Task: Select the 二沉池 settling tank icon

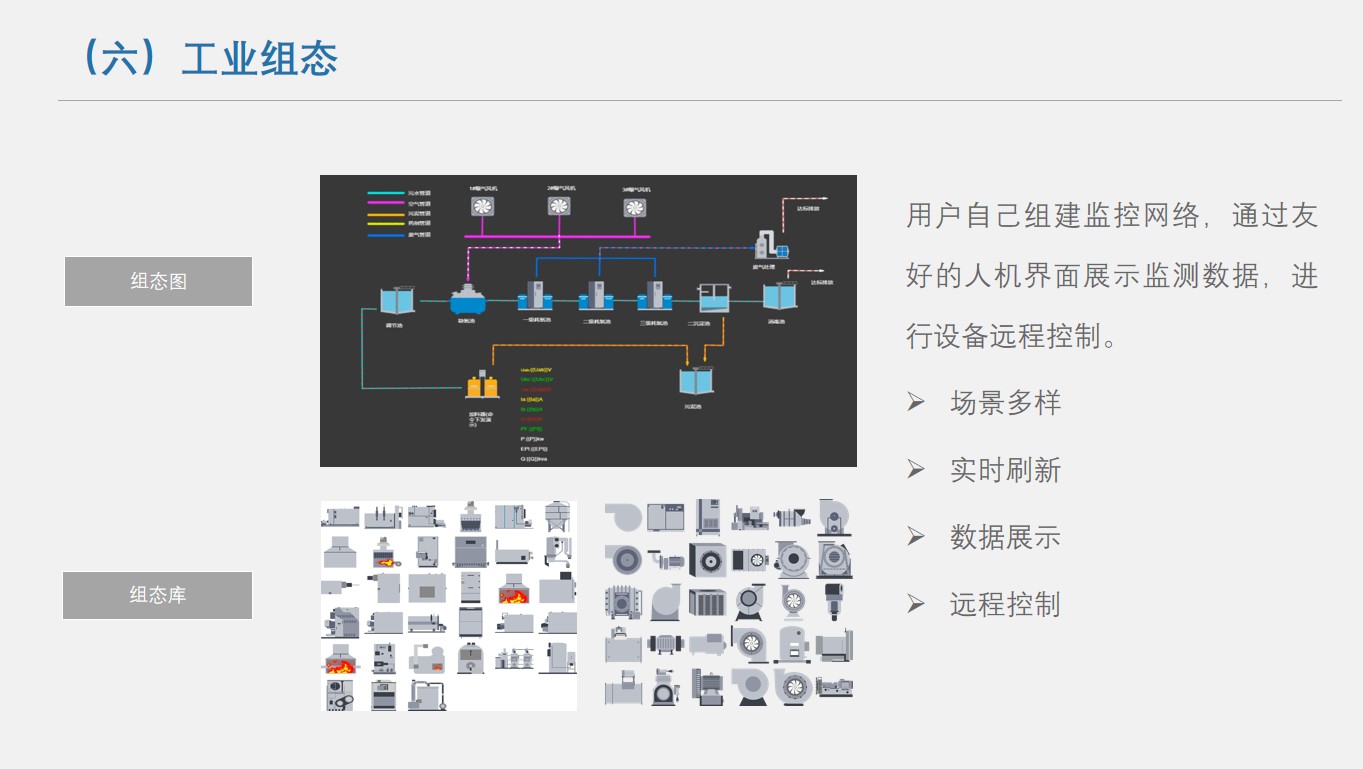Action: tap(714, 298)
